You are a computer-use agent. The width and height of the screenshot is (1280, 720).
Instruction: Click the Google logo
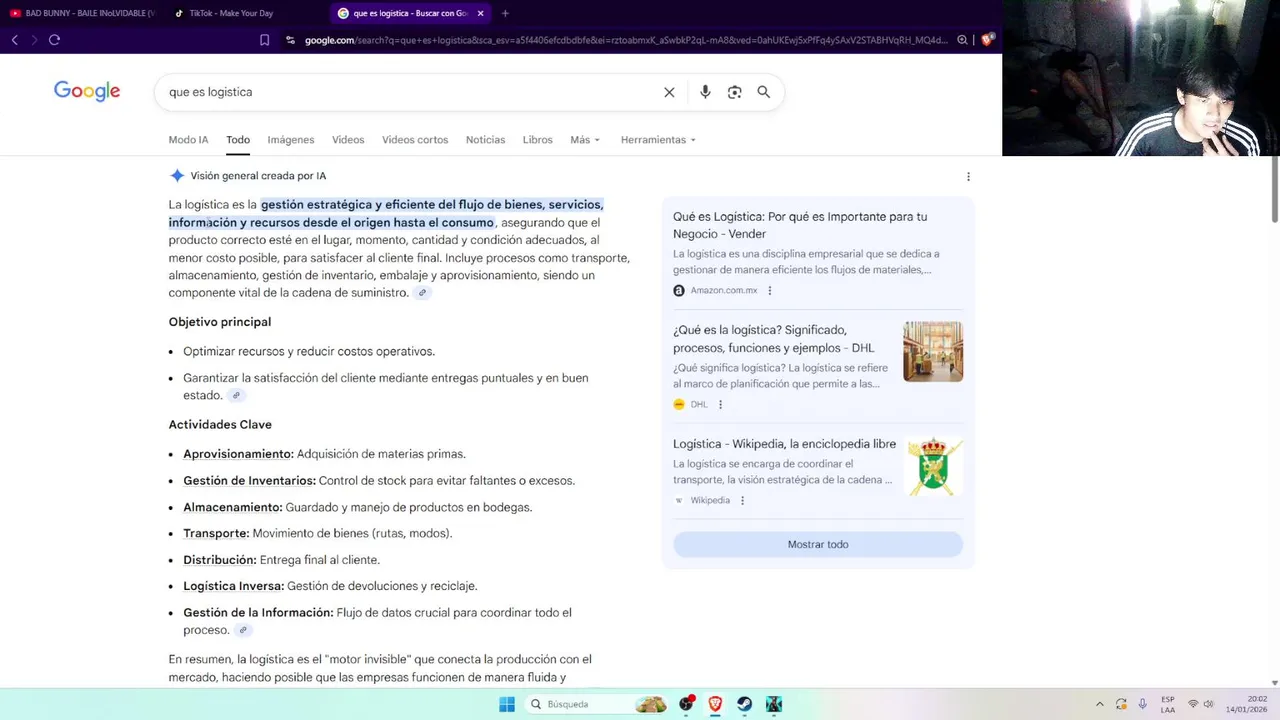[87, 91]
